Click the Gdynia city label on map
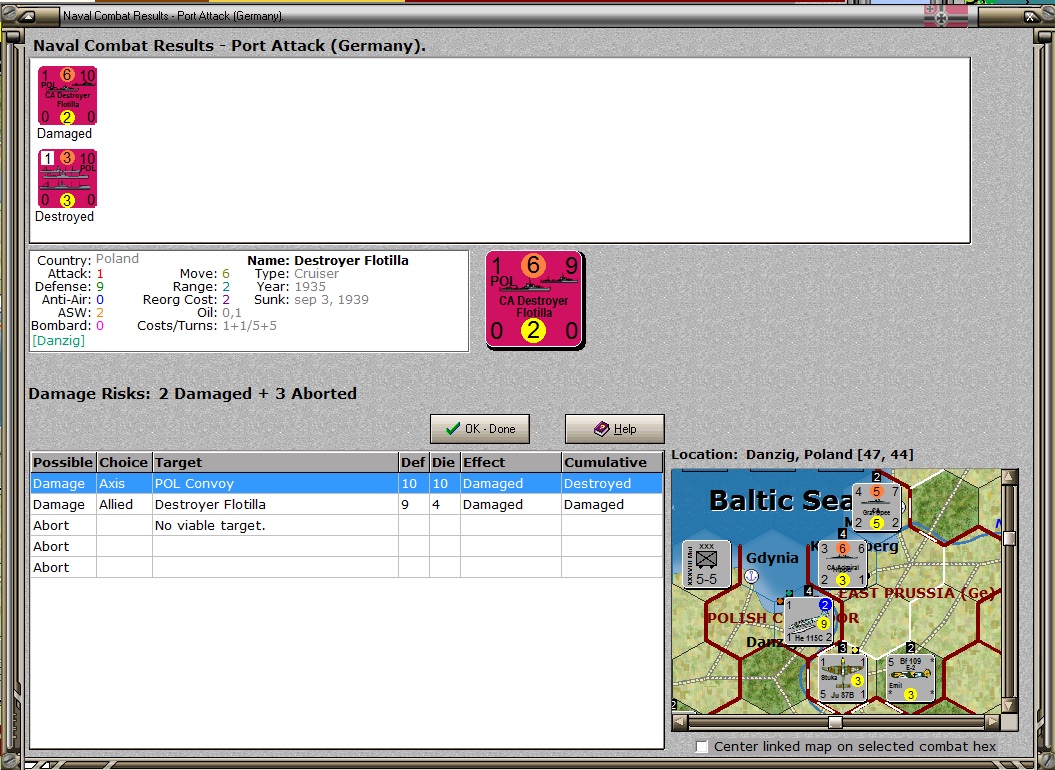The width and height of the screenshot is (1055, 770). [772, 558]
